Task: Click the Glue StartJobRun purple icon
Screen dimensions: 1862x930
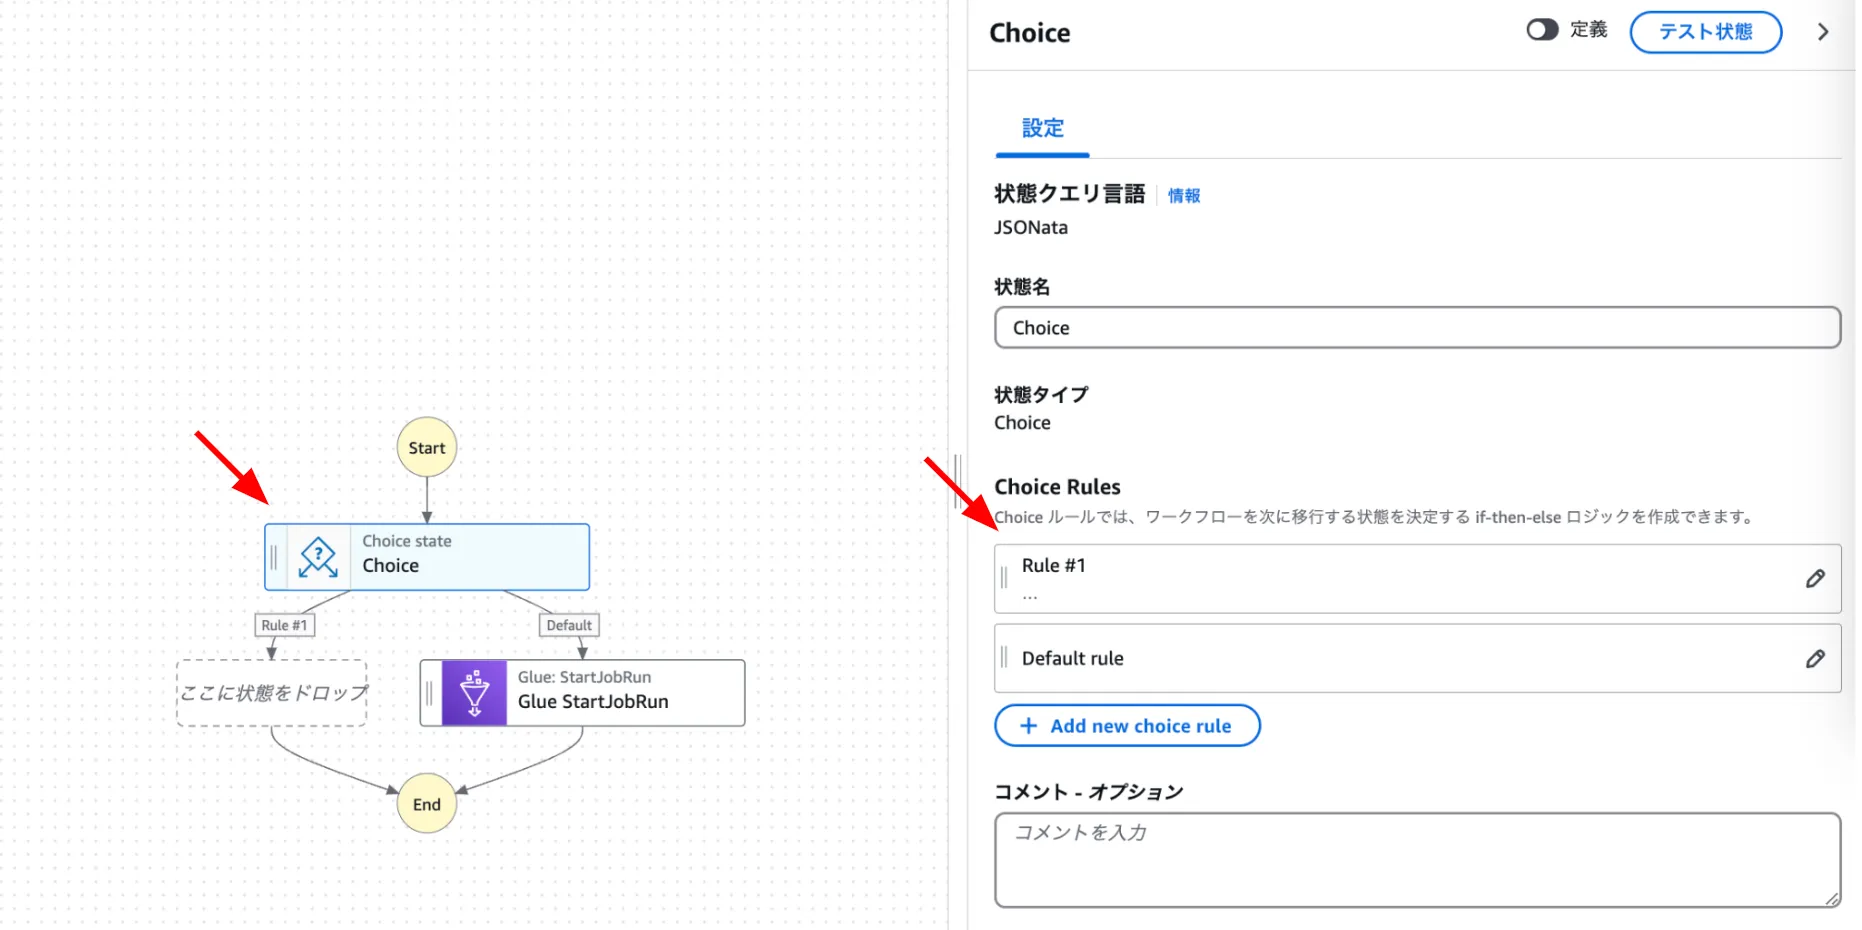Action: pyautogui.click(x=474, y=692)
